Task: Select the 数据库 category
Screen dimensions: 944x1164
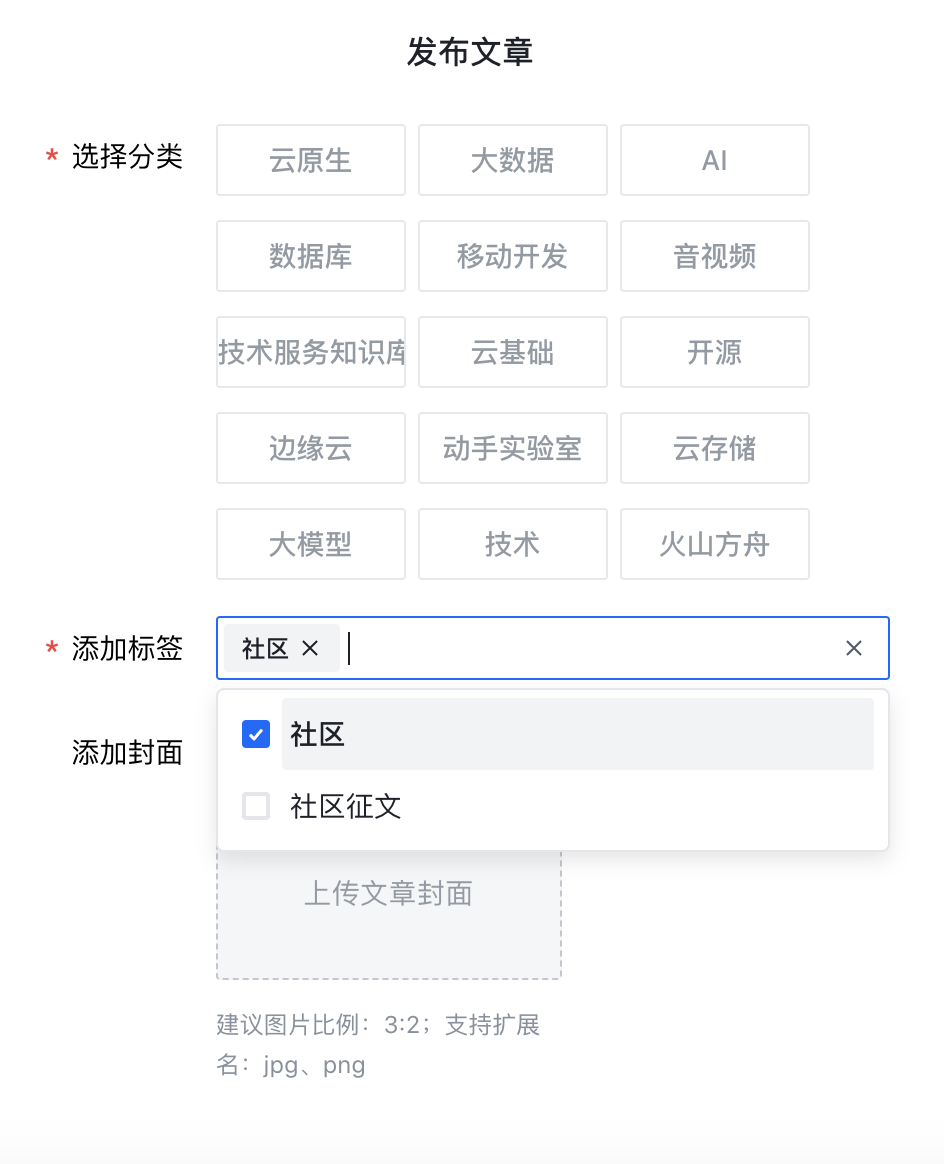Action: [311, 256]
